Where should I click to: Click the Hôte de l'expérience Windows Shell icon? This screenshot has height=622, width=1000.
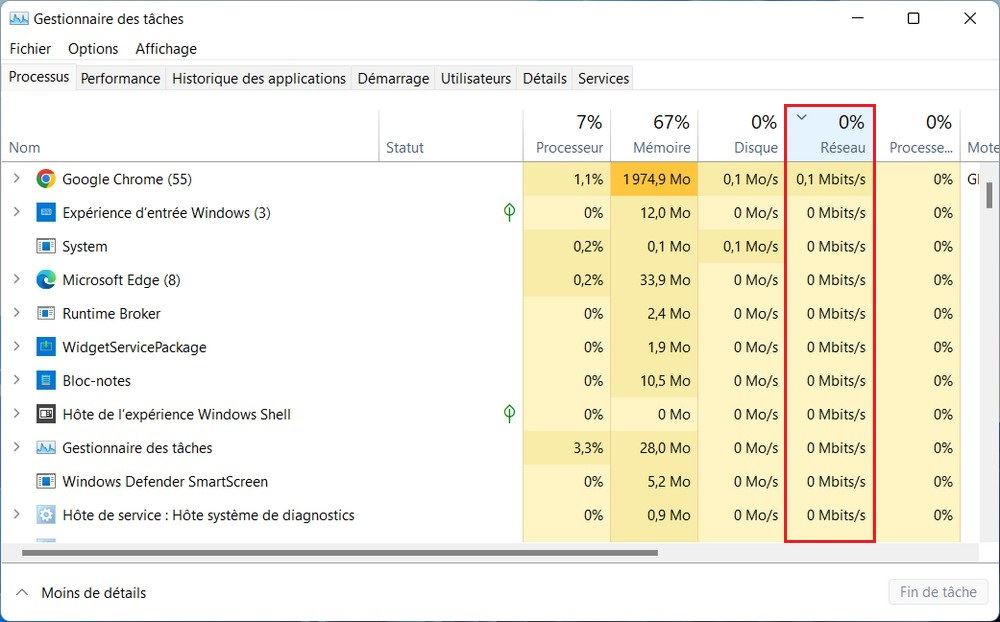[46, 414]
